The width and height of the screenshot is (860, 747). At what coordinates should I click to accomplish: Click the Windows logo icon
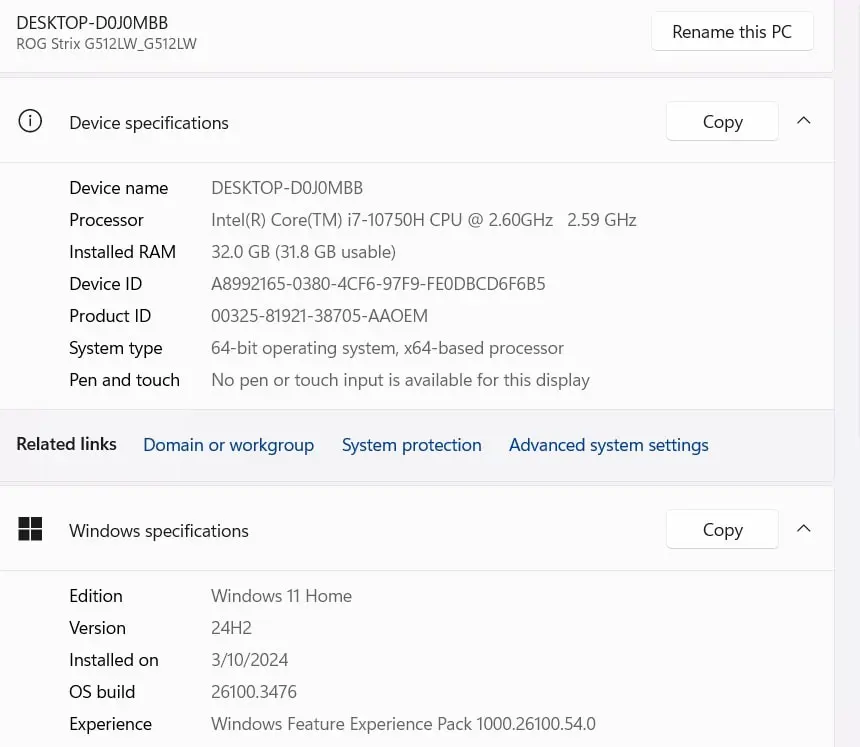tap(30, 529)
